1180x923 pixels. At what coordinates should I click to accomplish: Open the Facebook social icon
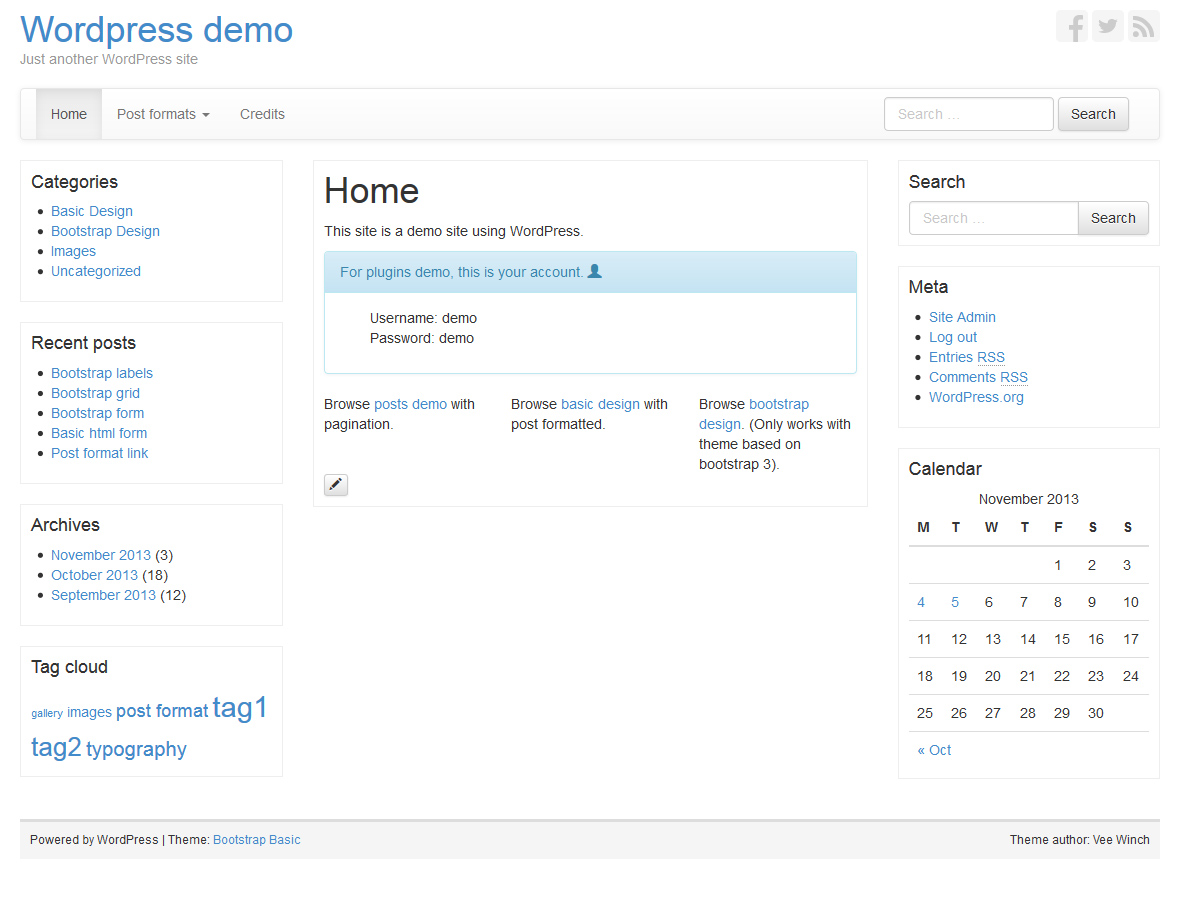point(1072,27)
